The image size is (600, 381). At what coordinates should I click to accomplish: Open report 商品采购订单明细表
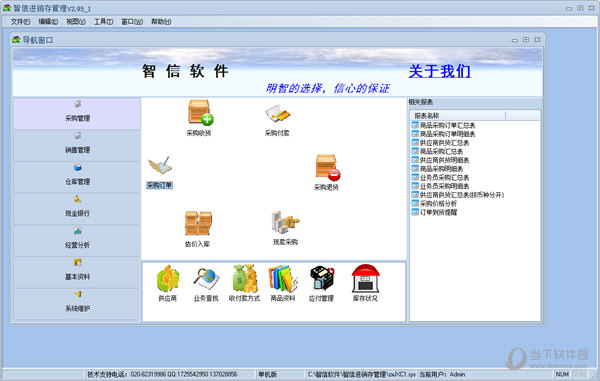pyautogui.click(x=443, y=134)
